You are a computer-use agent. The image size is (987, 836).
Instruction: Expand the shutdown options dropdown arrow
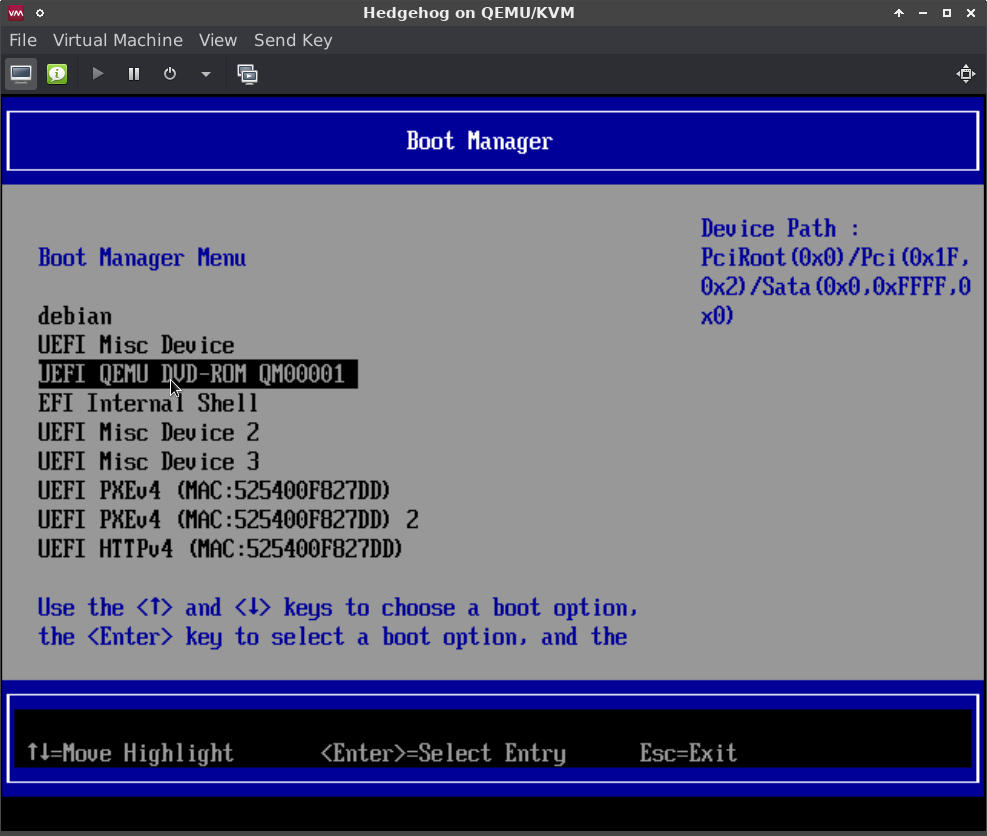205,74
